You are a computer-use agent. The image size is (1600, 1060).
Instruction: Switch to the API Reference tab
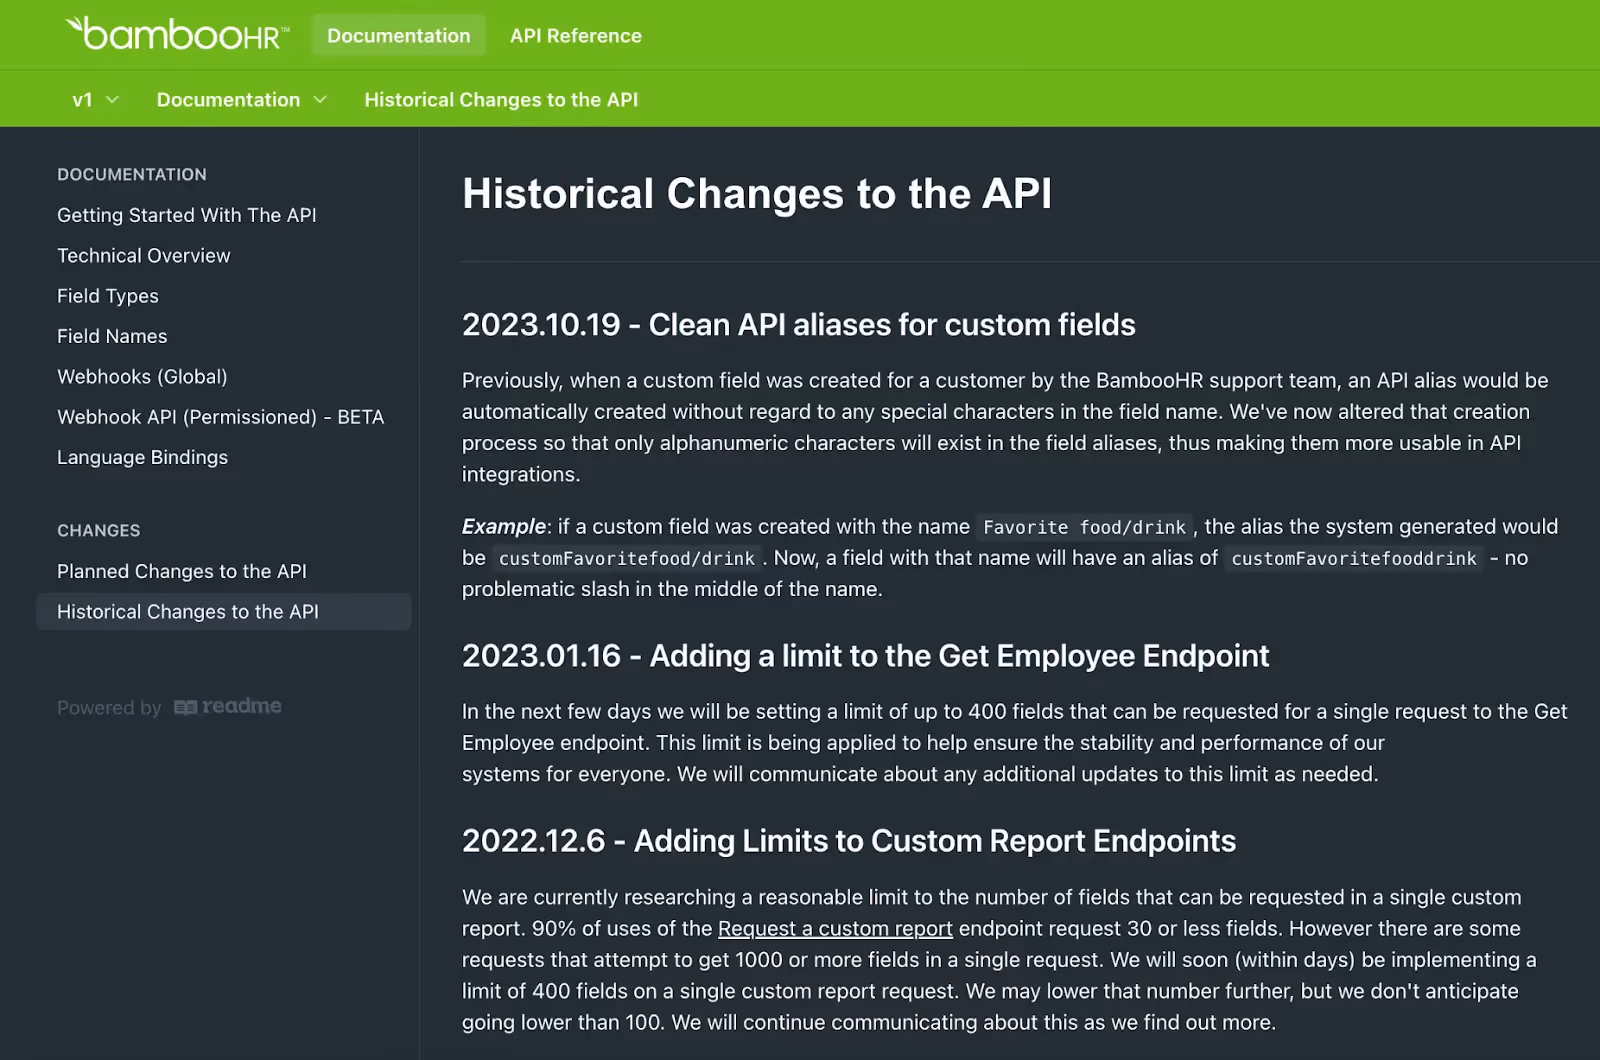[576, 35]
